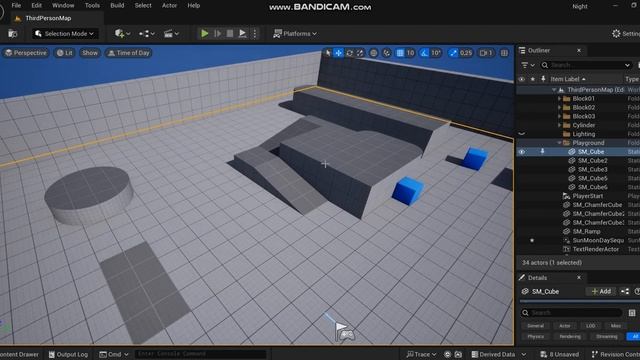Open the Actor menu
The image size is (640, 360).
(169, 5)
